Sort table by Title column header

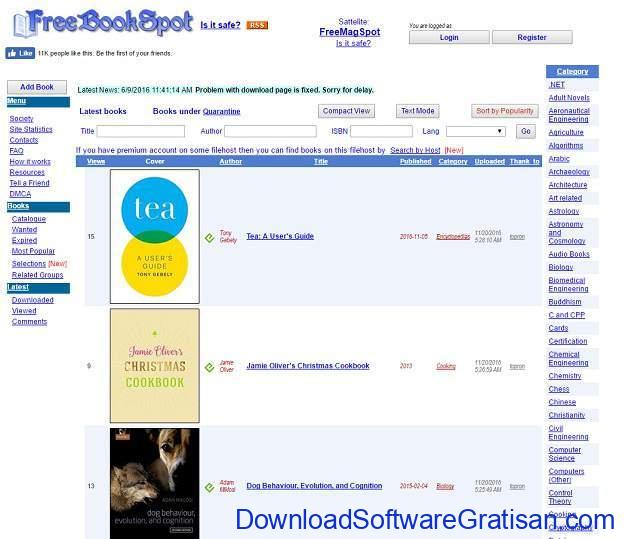[320, 161]
